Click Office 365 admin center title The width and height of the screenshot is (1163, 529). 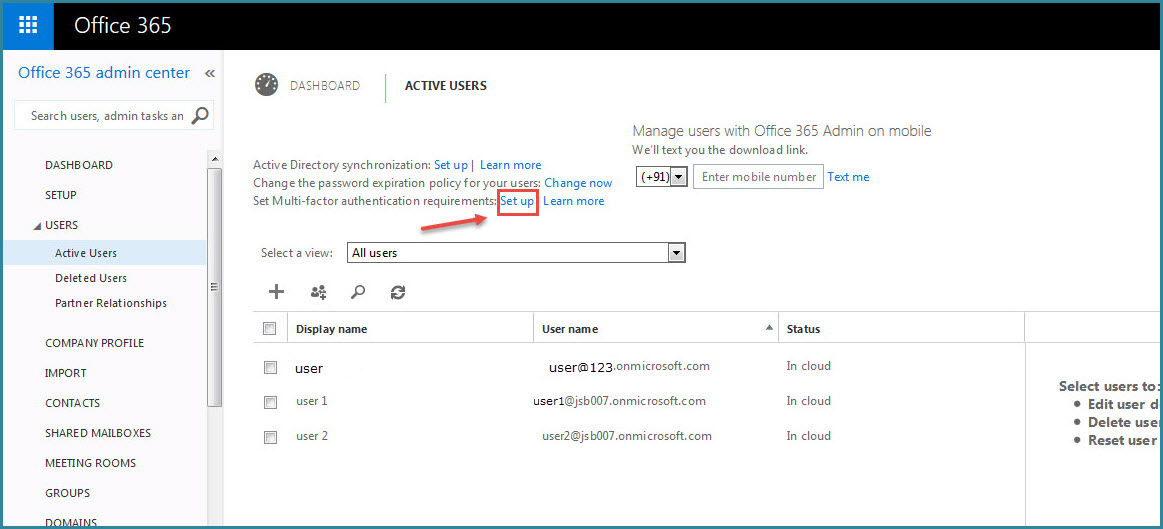click(x=104, y=73)
